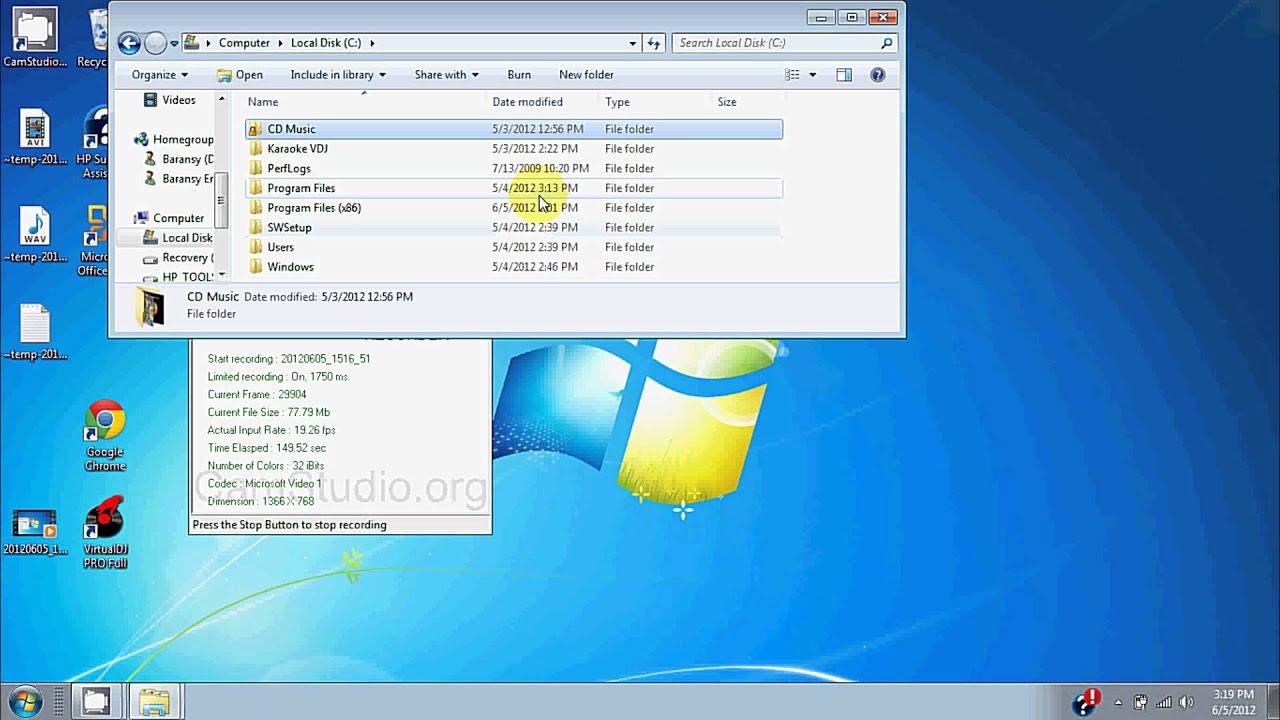Open the recent locations dropdown beside the forward arrow
The width and height of the screenshot is (1280, 720).
click(x=174, y=43)
